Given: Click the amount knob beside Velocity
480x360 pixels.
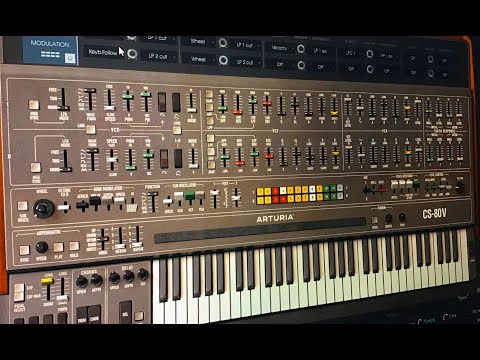Looking at the screenshot, I should 301,49.
